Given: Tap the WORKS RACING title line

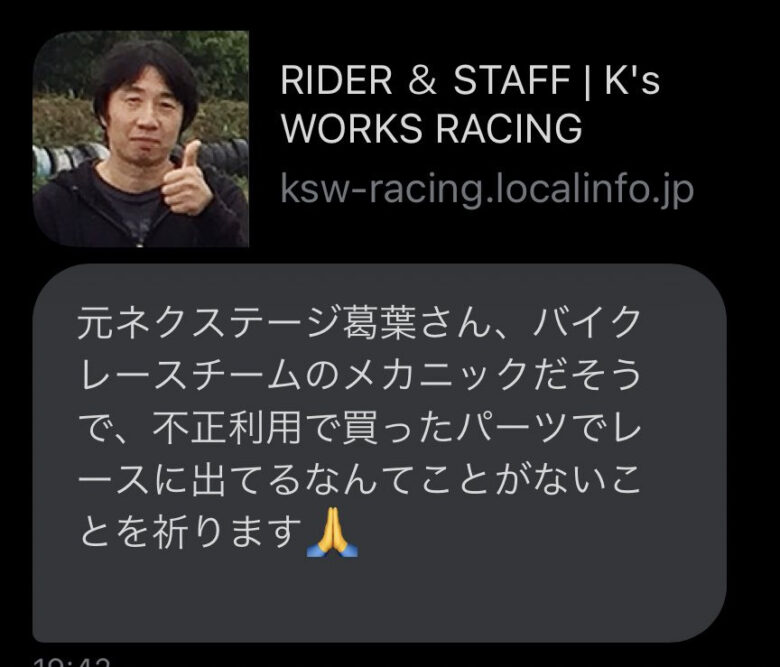Looking at the screenshot, I should pos(431,128).
